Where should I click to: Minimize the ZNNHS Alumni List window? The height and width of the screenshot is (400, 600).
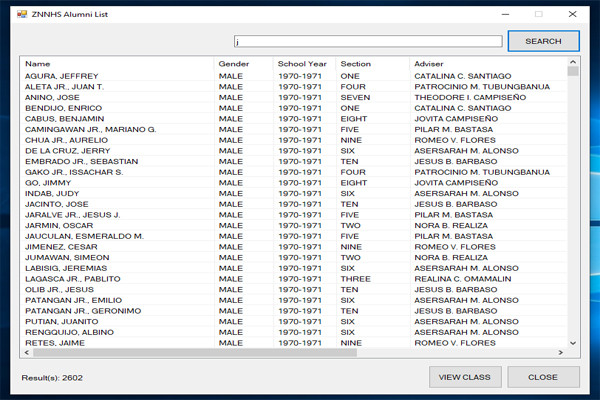[x=505, y=14]
